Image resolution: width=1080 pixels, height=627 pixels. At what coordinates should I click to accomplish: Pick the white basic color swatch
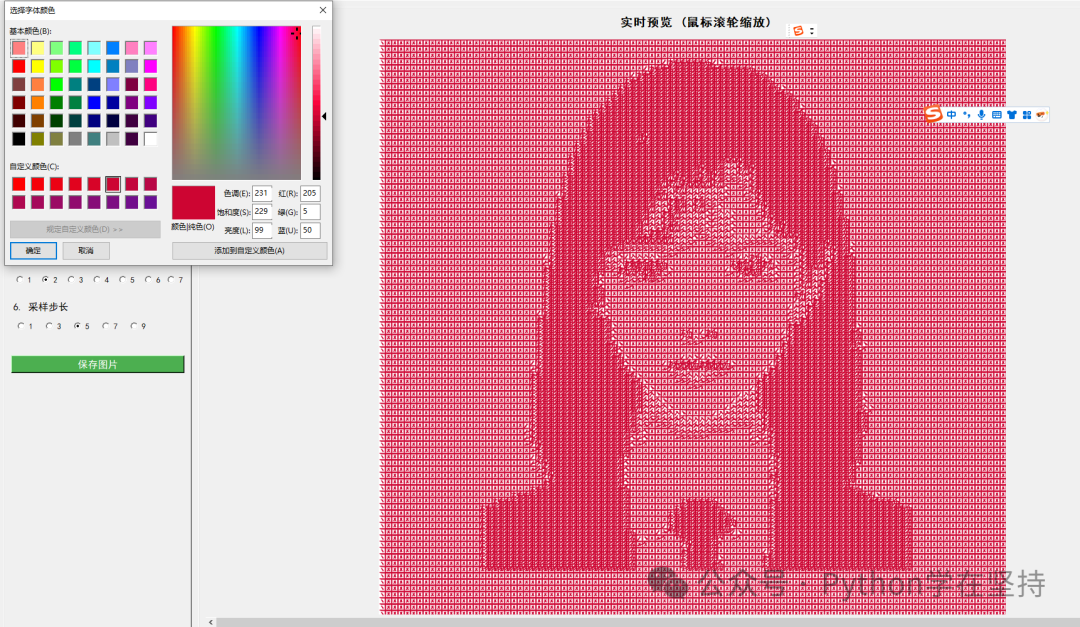pyautogui.click(x=150, y=138)
